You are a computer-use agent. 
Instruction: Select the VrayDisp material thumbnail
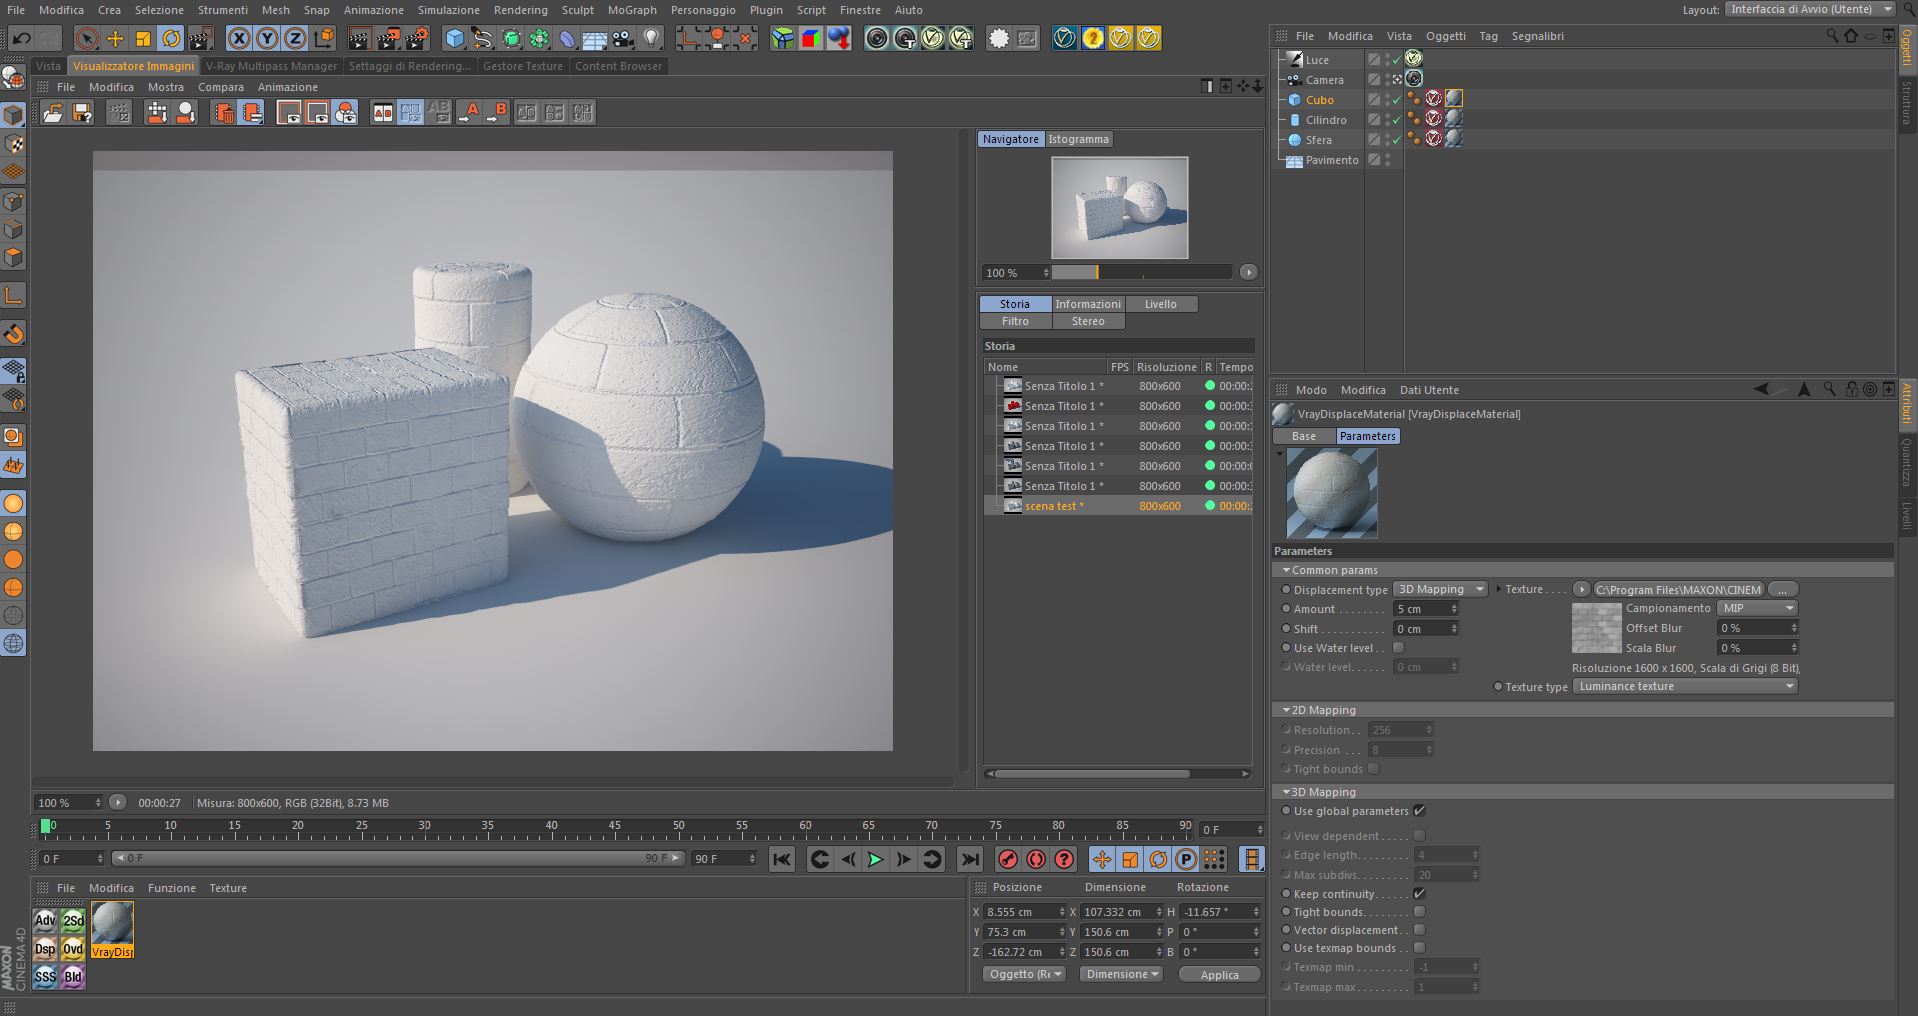(x=112, y=925)
